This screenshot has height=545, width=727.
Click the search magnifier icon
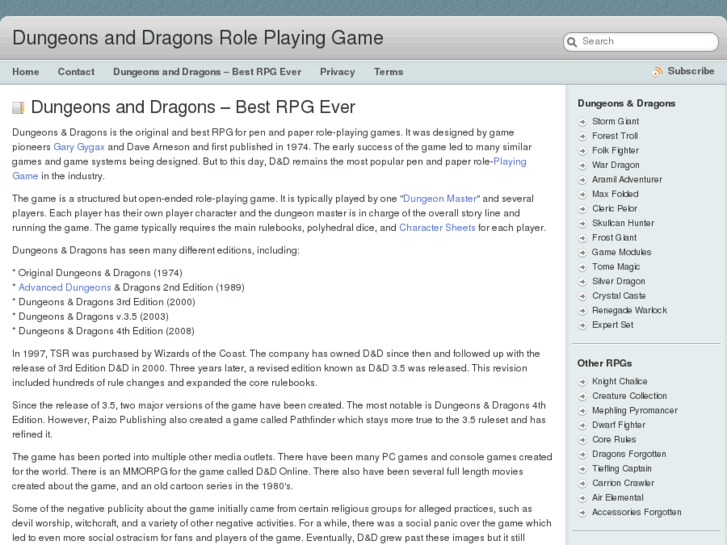572,42
